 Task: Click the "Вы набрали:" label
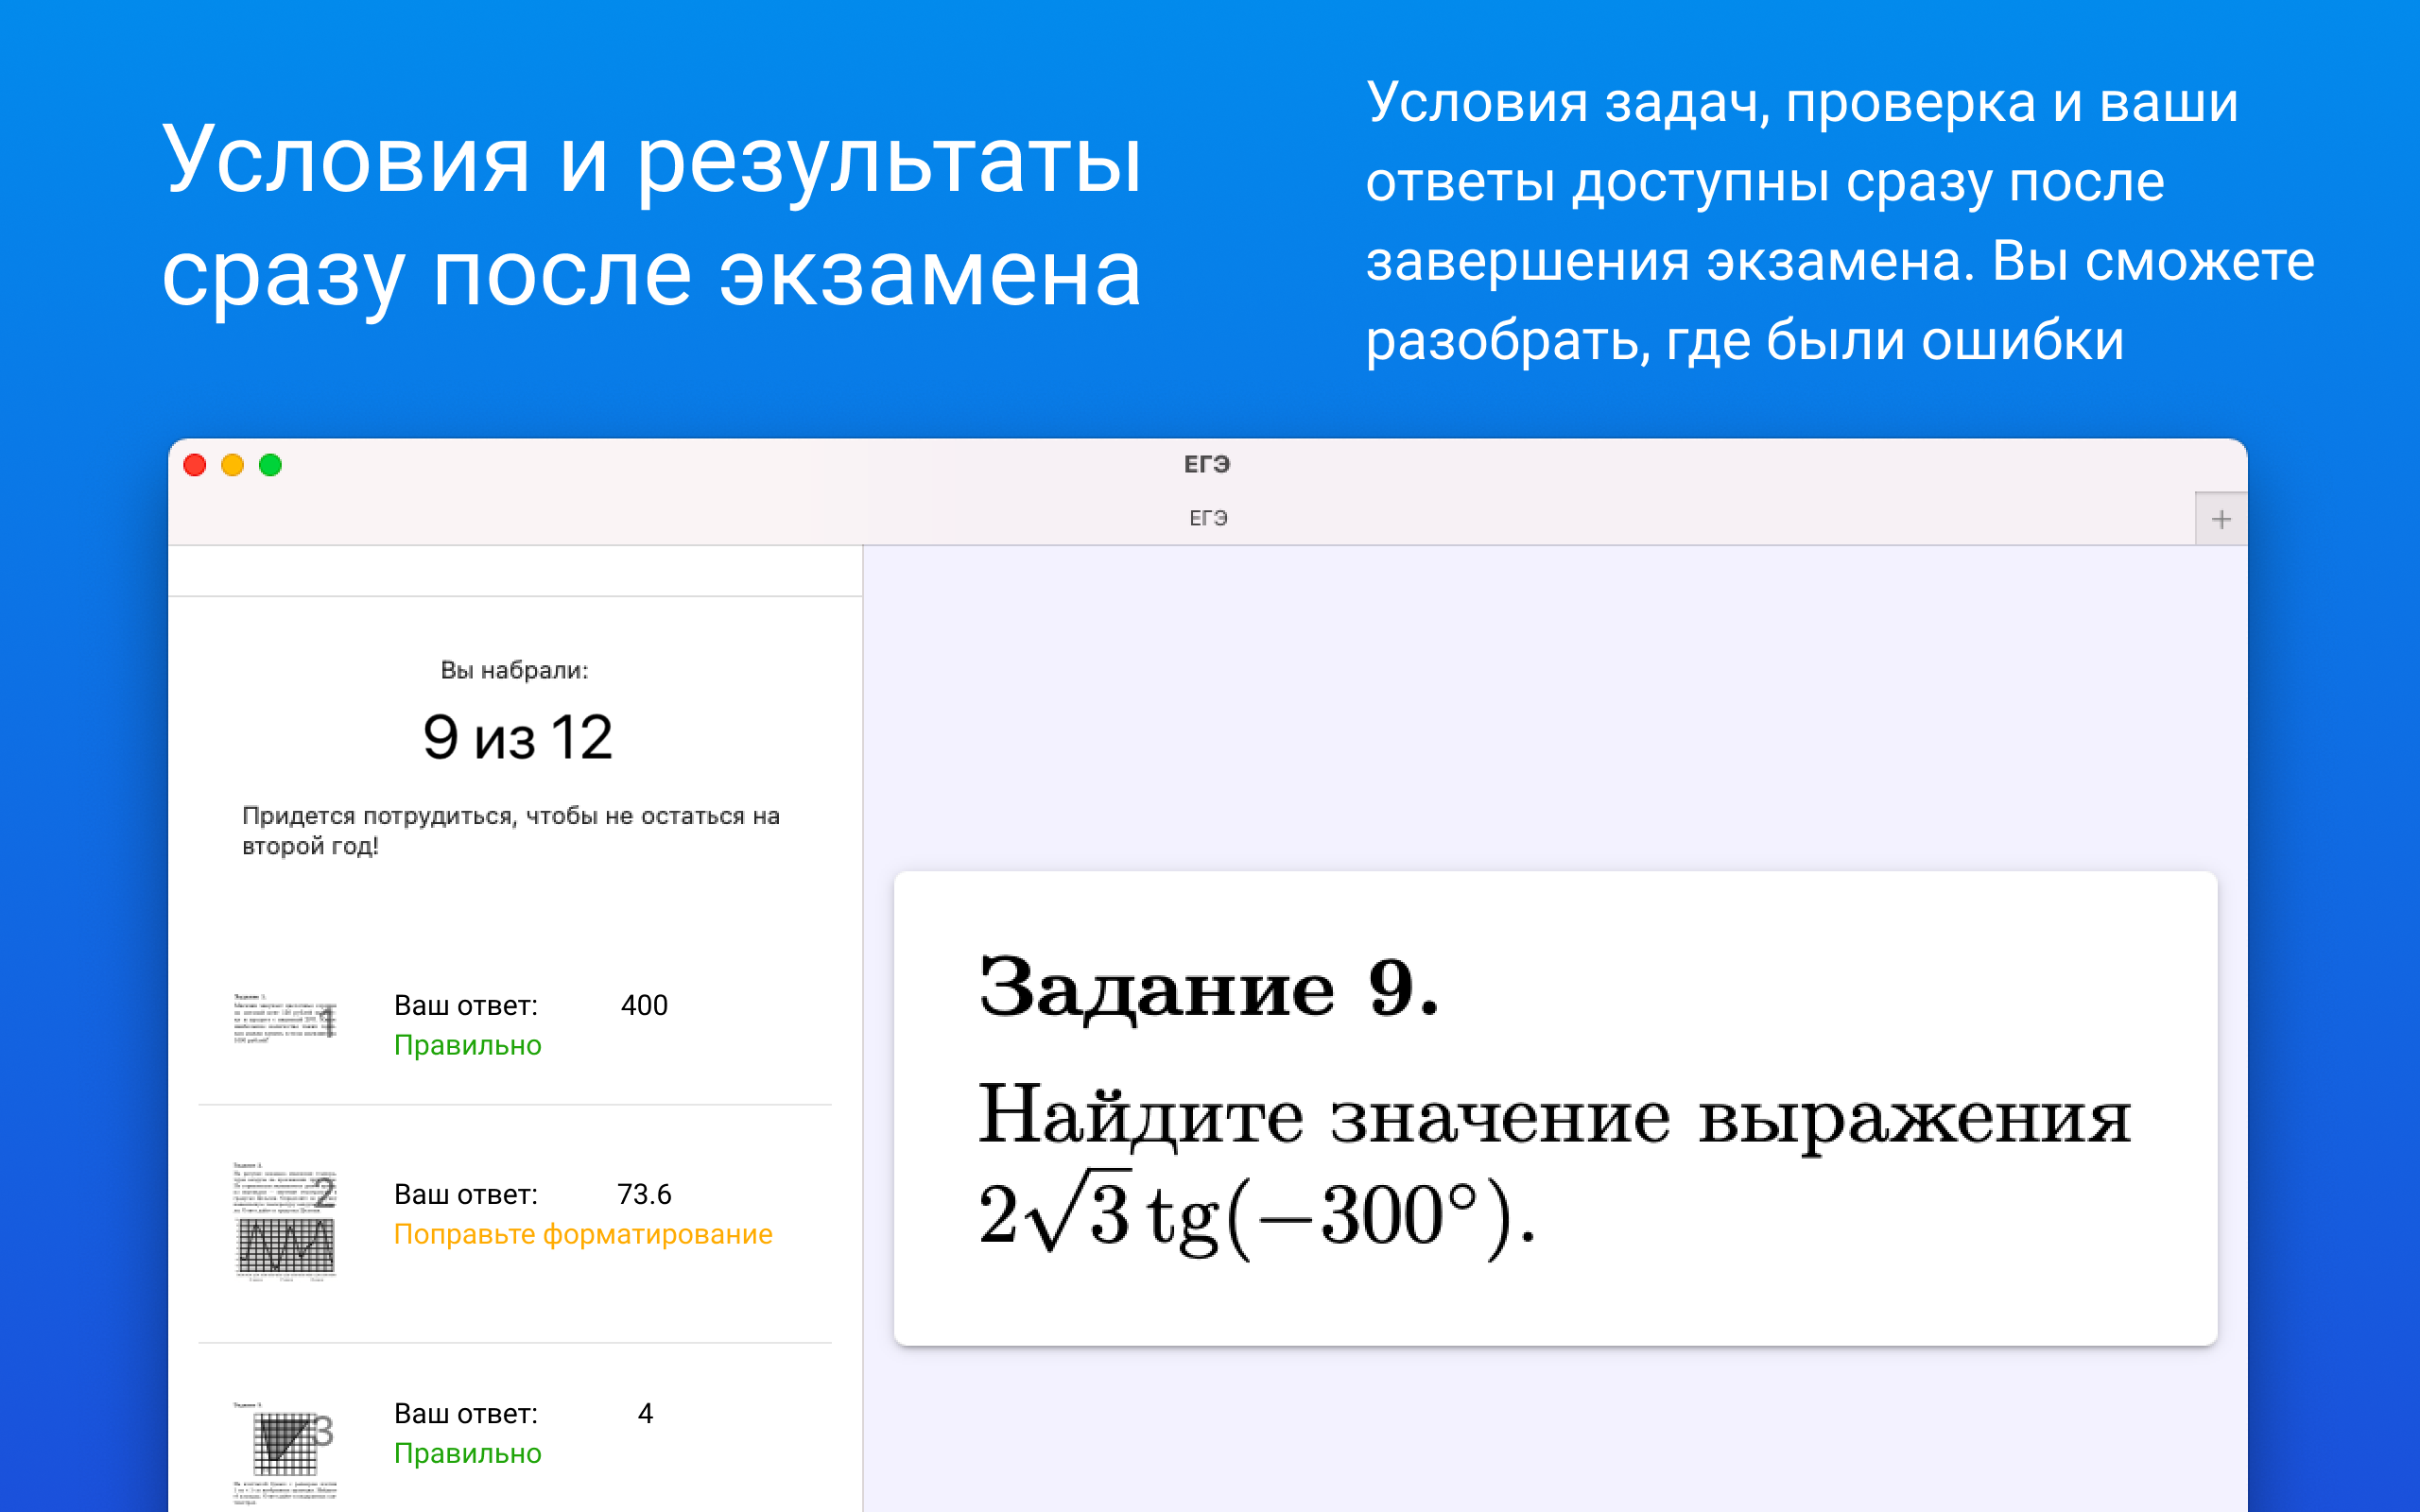(514, 670)
